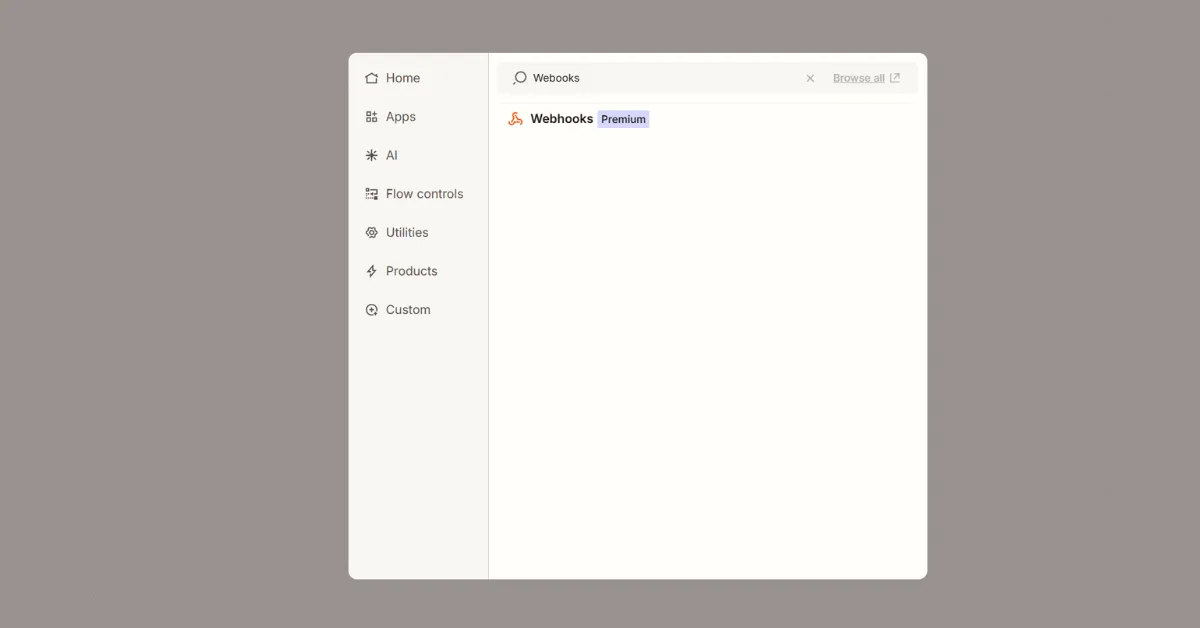Viewport: 1200px width, 628px height.
Task: Select the Home icon in the sidebar
Action: point(371,78)
